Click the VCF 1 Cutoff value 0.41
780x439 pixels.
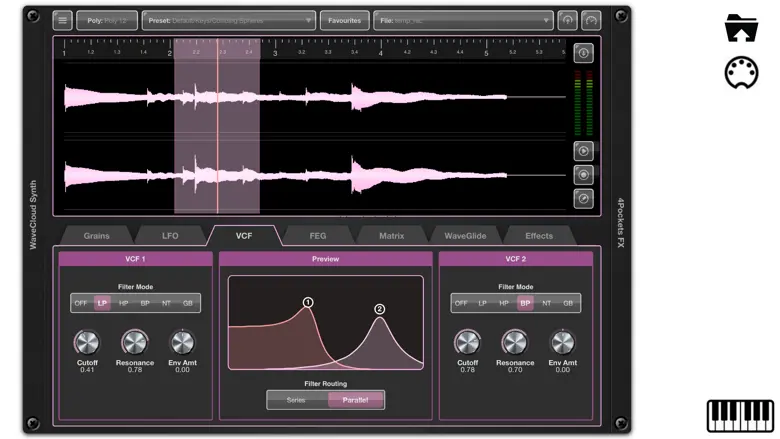[87, 370]
